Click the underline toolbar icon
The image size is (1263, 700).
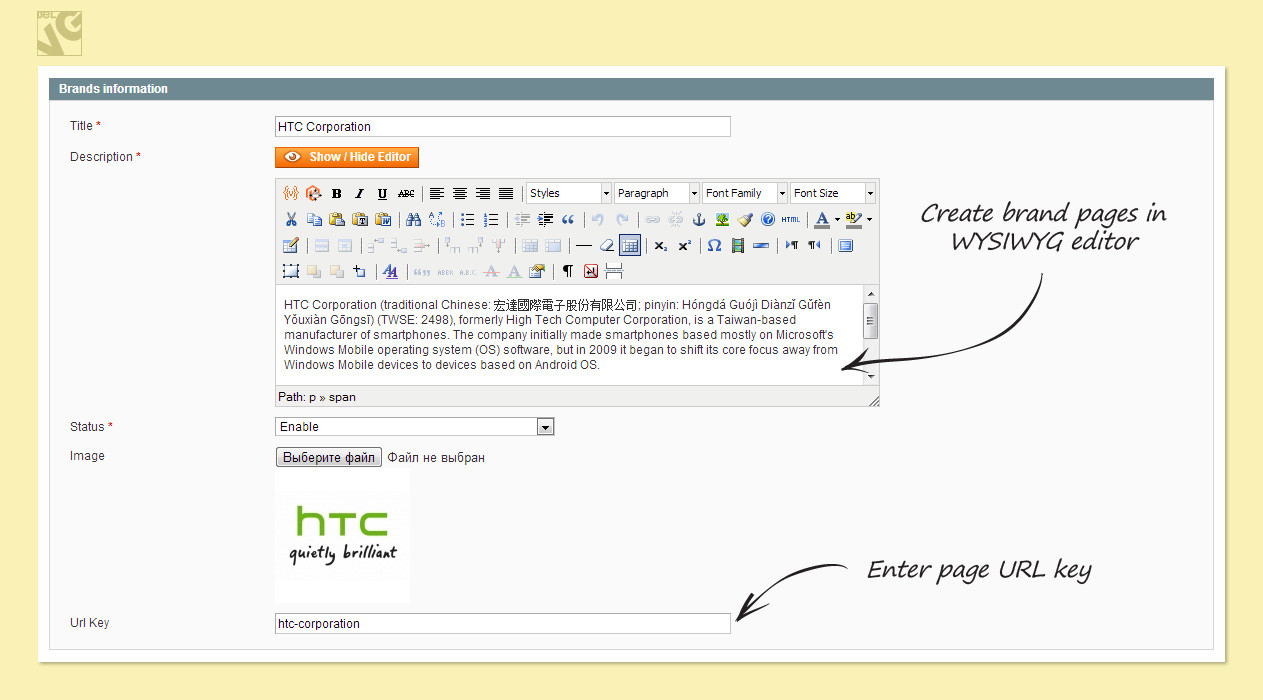[382, 194]
